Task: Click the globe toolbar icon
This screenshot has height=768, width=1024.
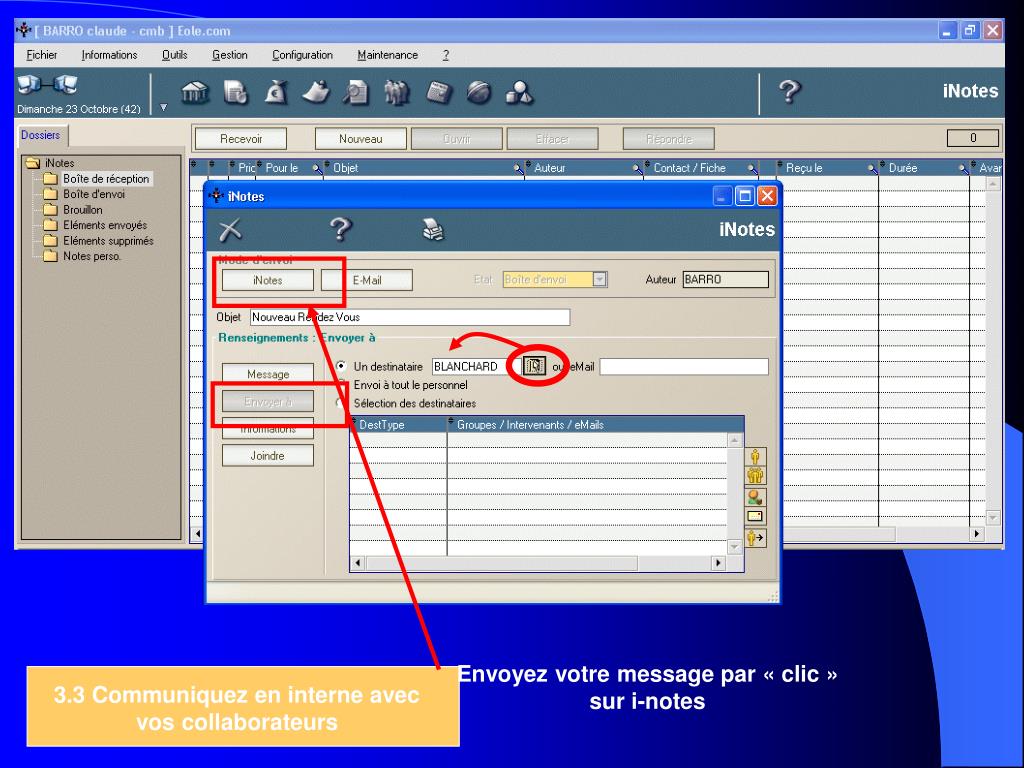Action: 479,93
